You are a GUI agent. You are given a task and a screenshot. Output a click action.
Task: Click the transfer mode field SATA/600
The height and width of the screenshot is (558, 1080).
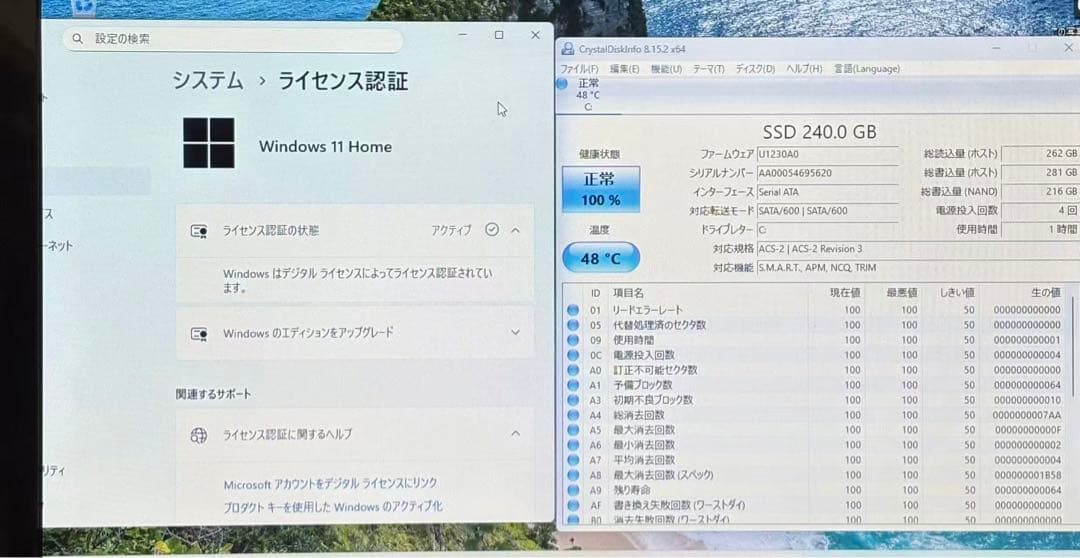[x=827, y=211]
